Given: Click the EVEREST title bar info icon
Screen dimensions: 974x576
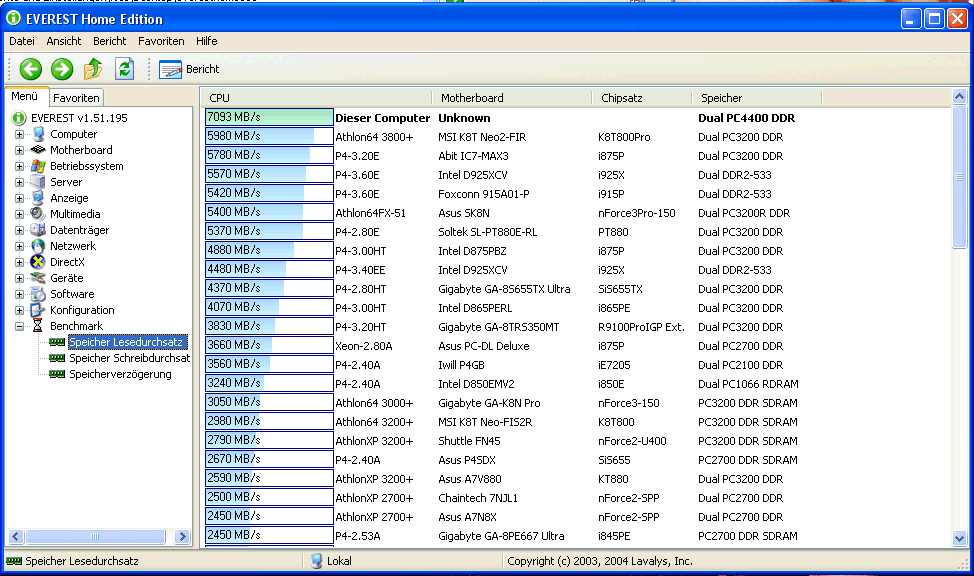Looking at the screenshot, I should (14, 19).
